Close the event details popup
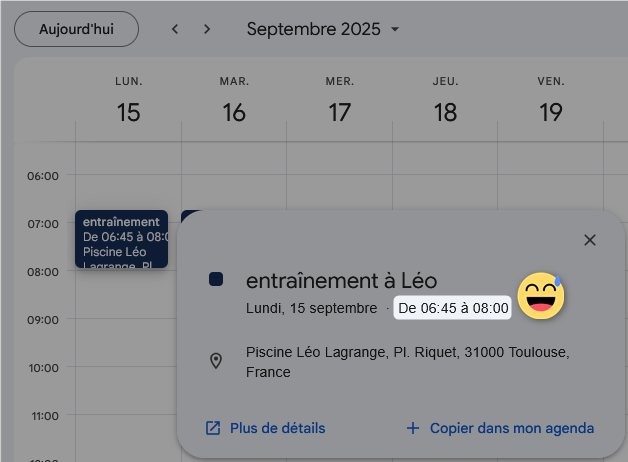The width and height of the screenshot is (628, 462). tap(590, 240)
